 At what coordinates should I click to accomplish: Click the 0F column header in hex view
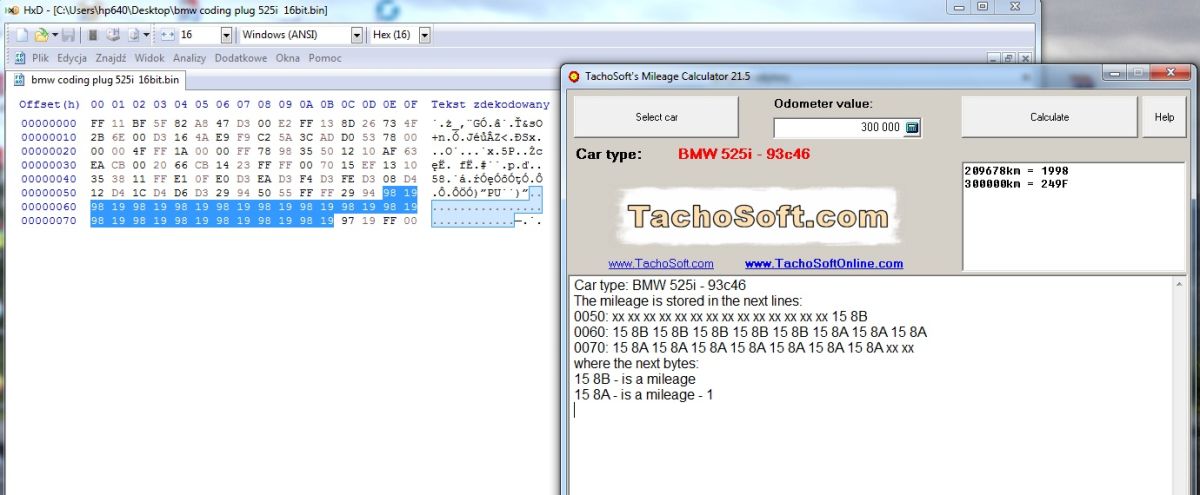(410, 104)
